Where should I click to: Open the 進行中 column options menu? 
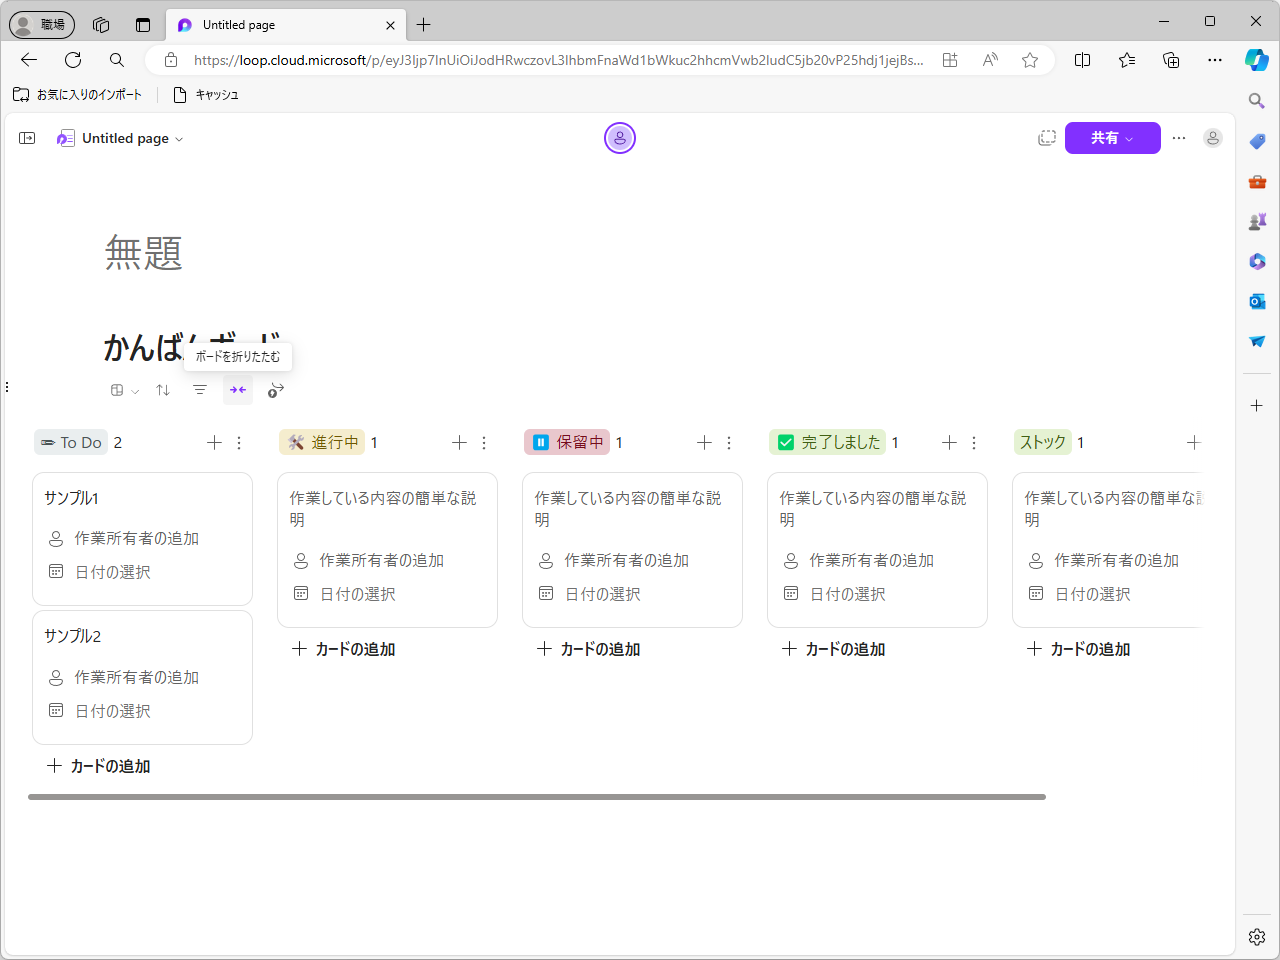click(484, 442)
